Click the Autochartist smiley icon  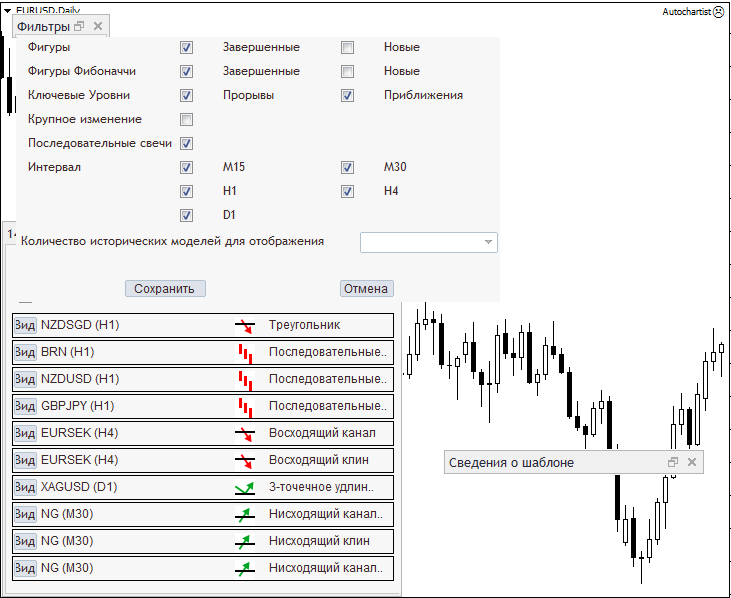[718, 12]
